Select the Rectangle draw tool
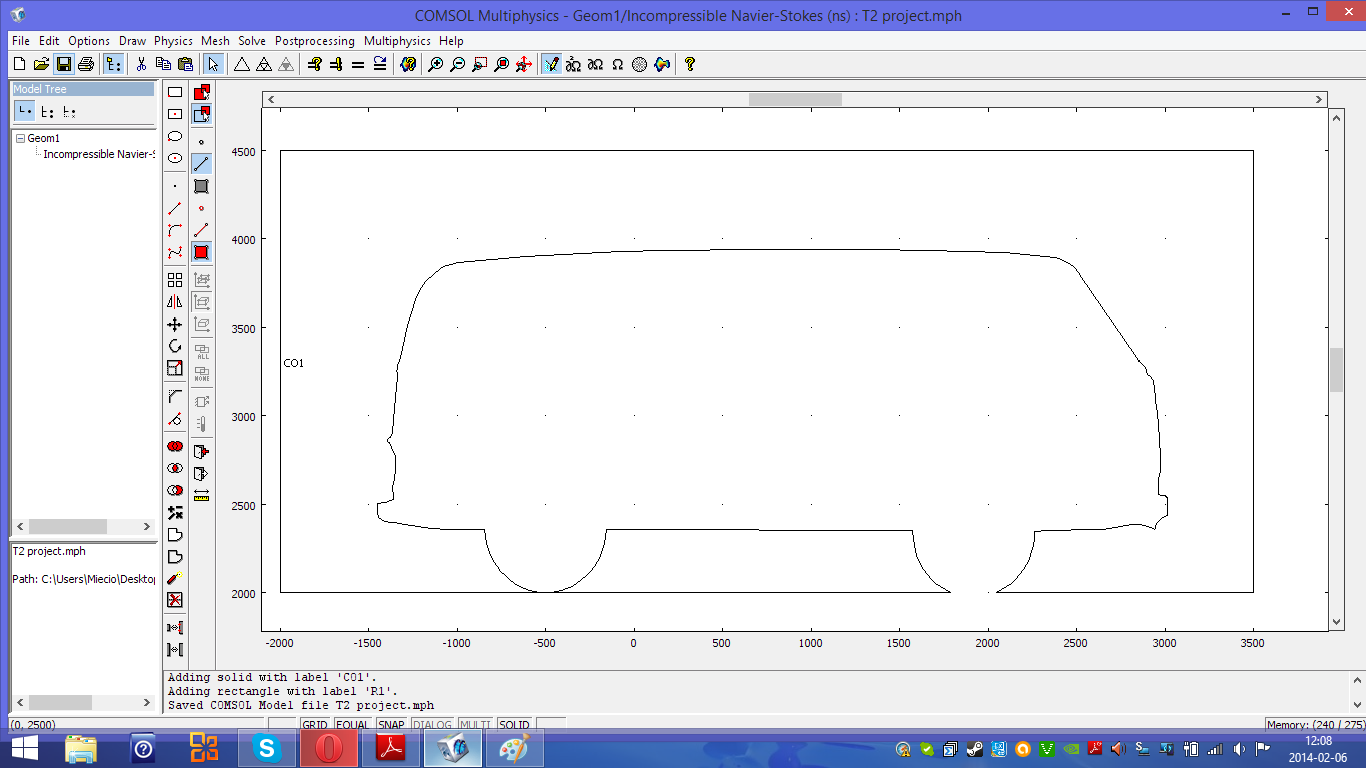The image size is (1366, 768). coord(175,92)
